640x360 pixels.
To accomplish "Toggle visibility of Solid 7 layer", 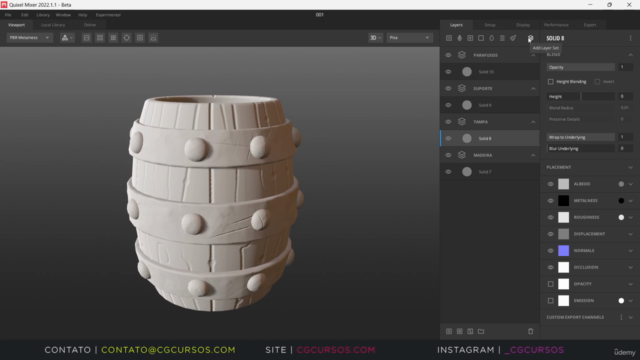I will [448, 172].
